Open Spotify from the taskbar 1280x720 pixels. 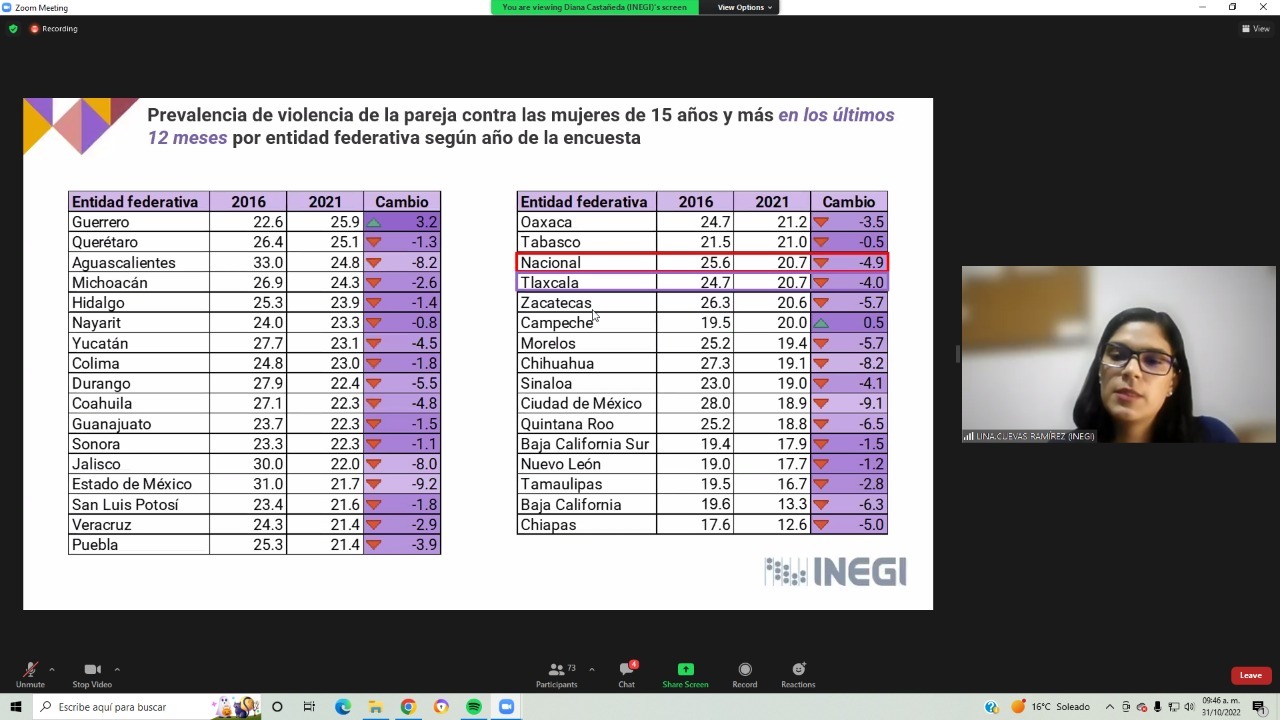point(474,707)
